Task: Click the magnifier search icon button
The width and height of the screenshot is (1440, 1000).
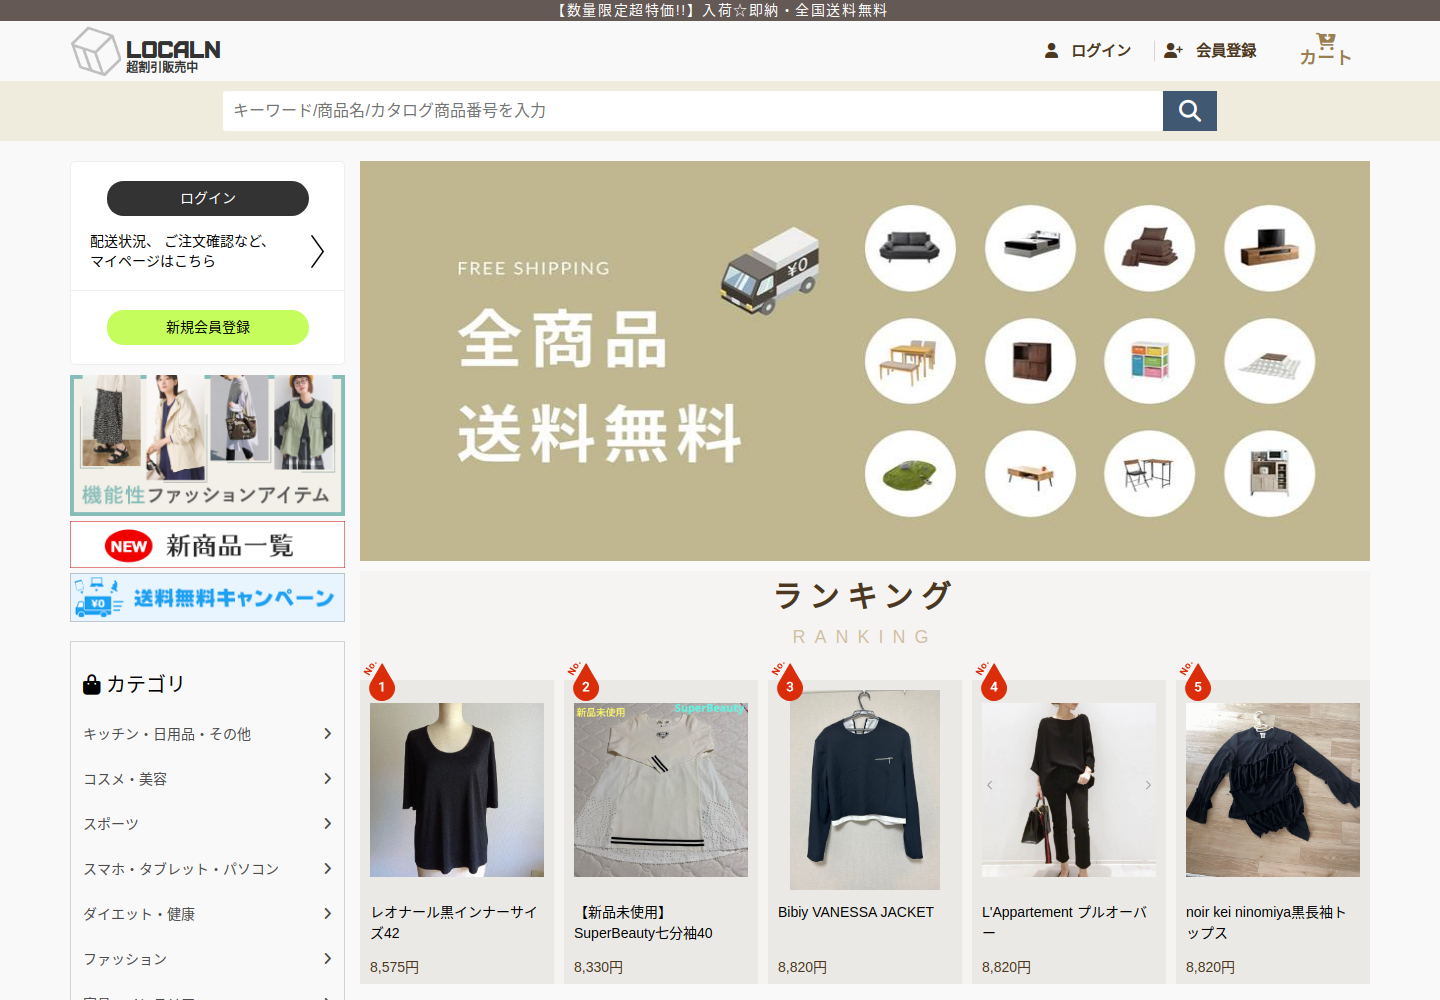Action: pos(1190,111)
